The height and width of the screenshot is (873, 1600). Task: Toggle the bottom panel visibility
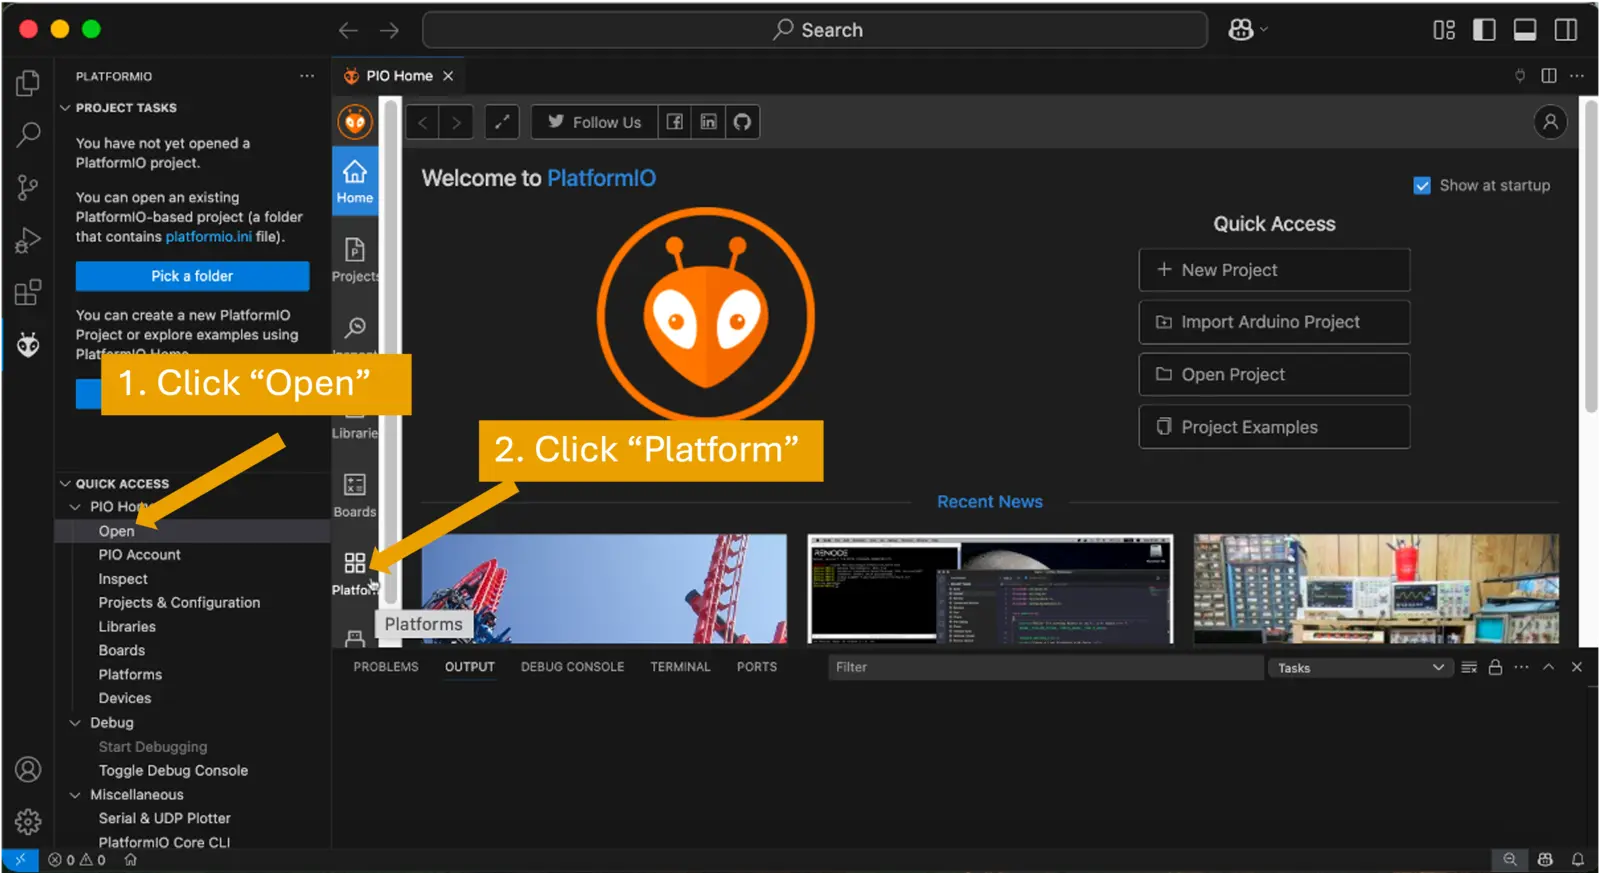click(1525, 30)
